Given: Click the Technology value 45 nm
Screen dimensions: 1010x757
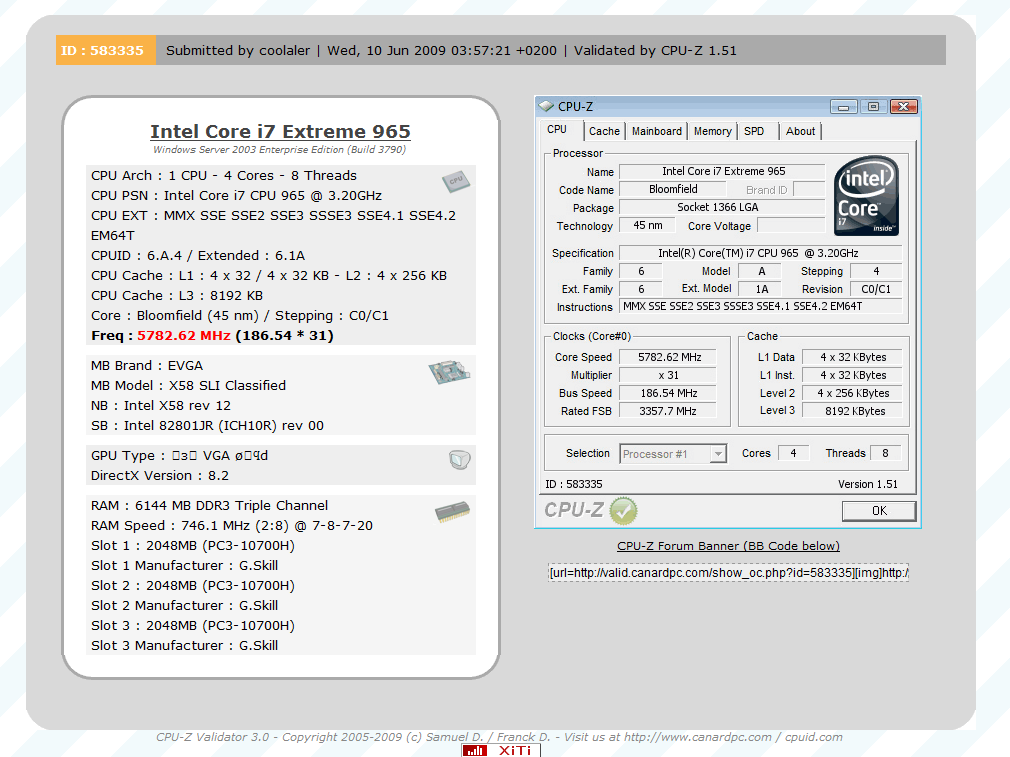Looking at the screenshot, I should coord(647,225).
